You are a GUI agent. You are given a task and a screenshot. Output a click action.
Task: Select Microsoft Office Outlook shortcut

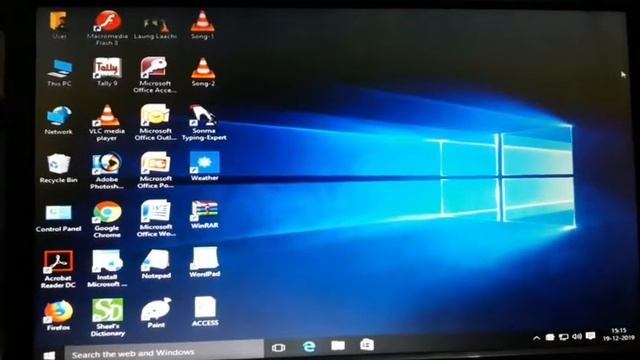tap(155, 122)
